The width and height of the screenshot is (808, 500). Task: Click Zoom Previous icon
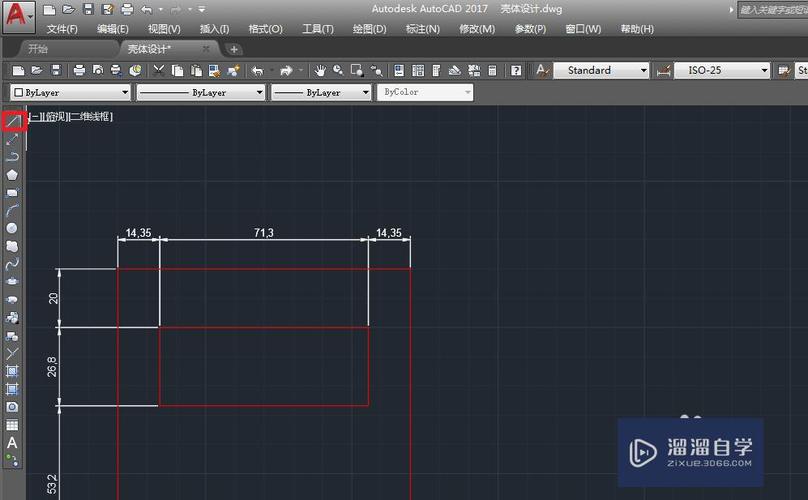click(x=377, y=70)
